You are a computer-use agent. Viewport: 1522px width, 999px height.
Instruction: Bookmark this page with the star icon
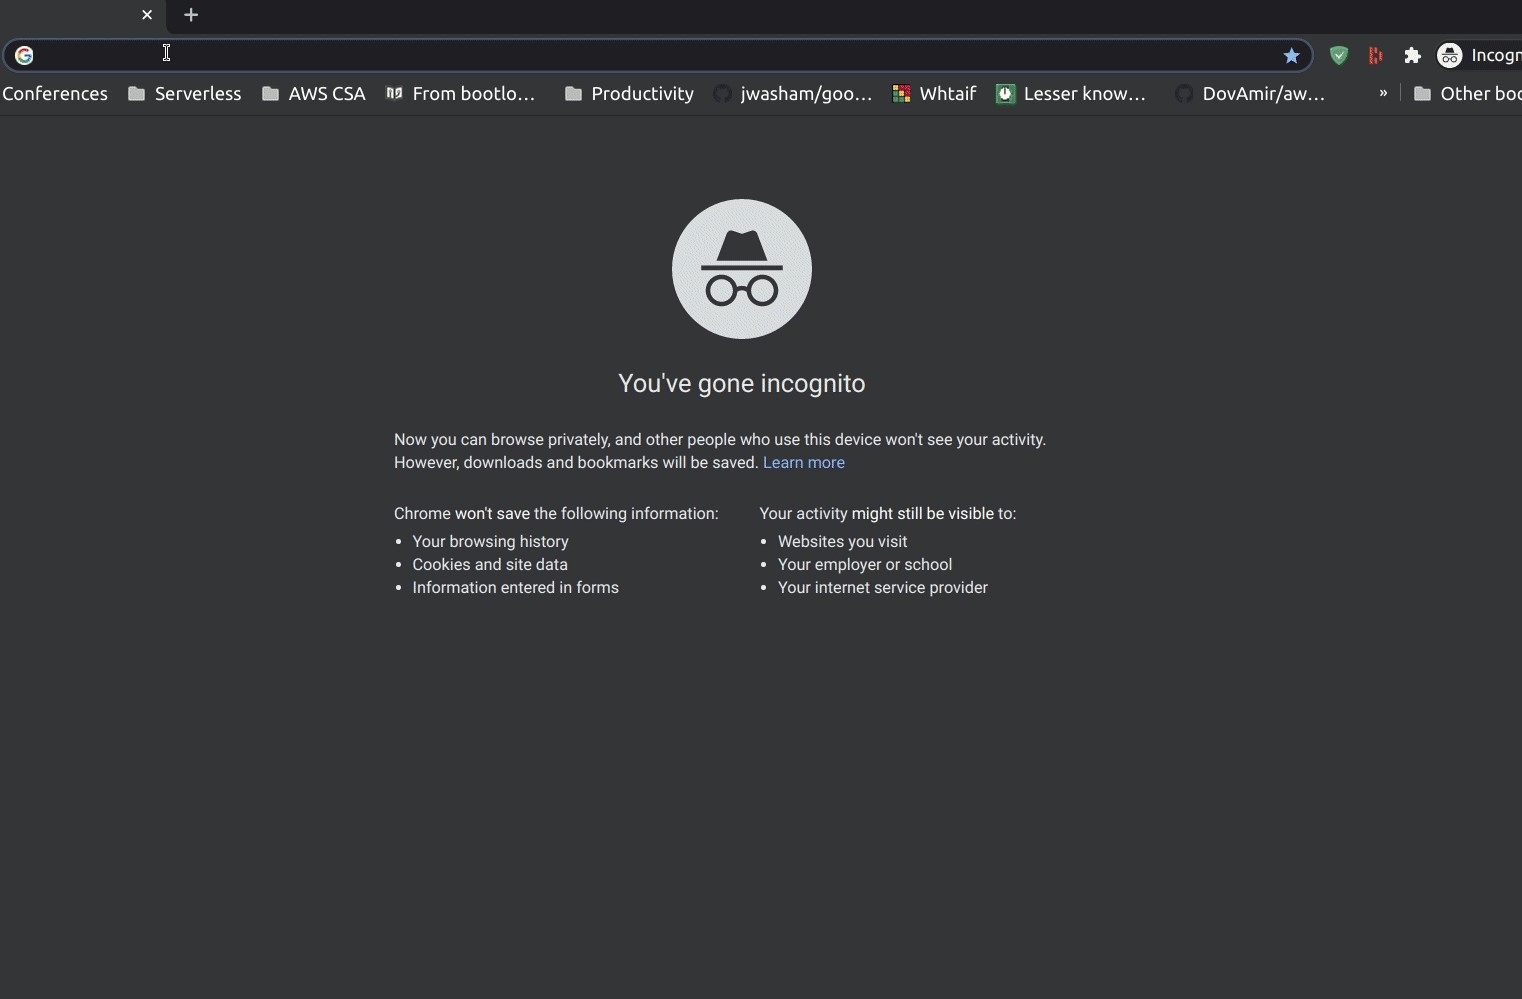tap(1291, 56)
